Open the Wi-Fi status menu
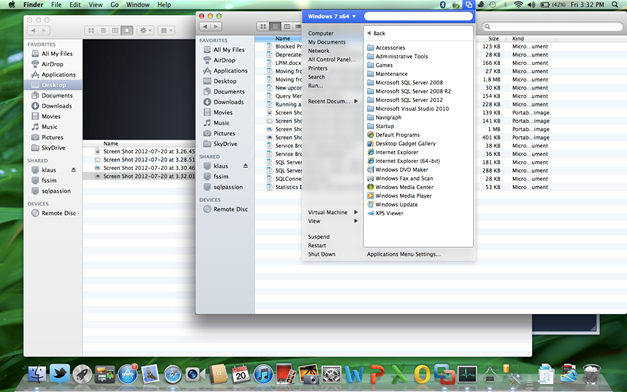This screenshot has height=392, width=627. [518, 5]
